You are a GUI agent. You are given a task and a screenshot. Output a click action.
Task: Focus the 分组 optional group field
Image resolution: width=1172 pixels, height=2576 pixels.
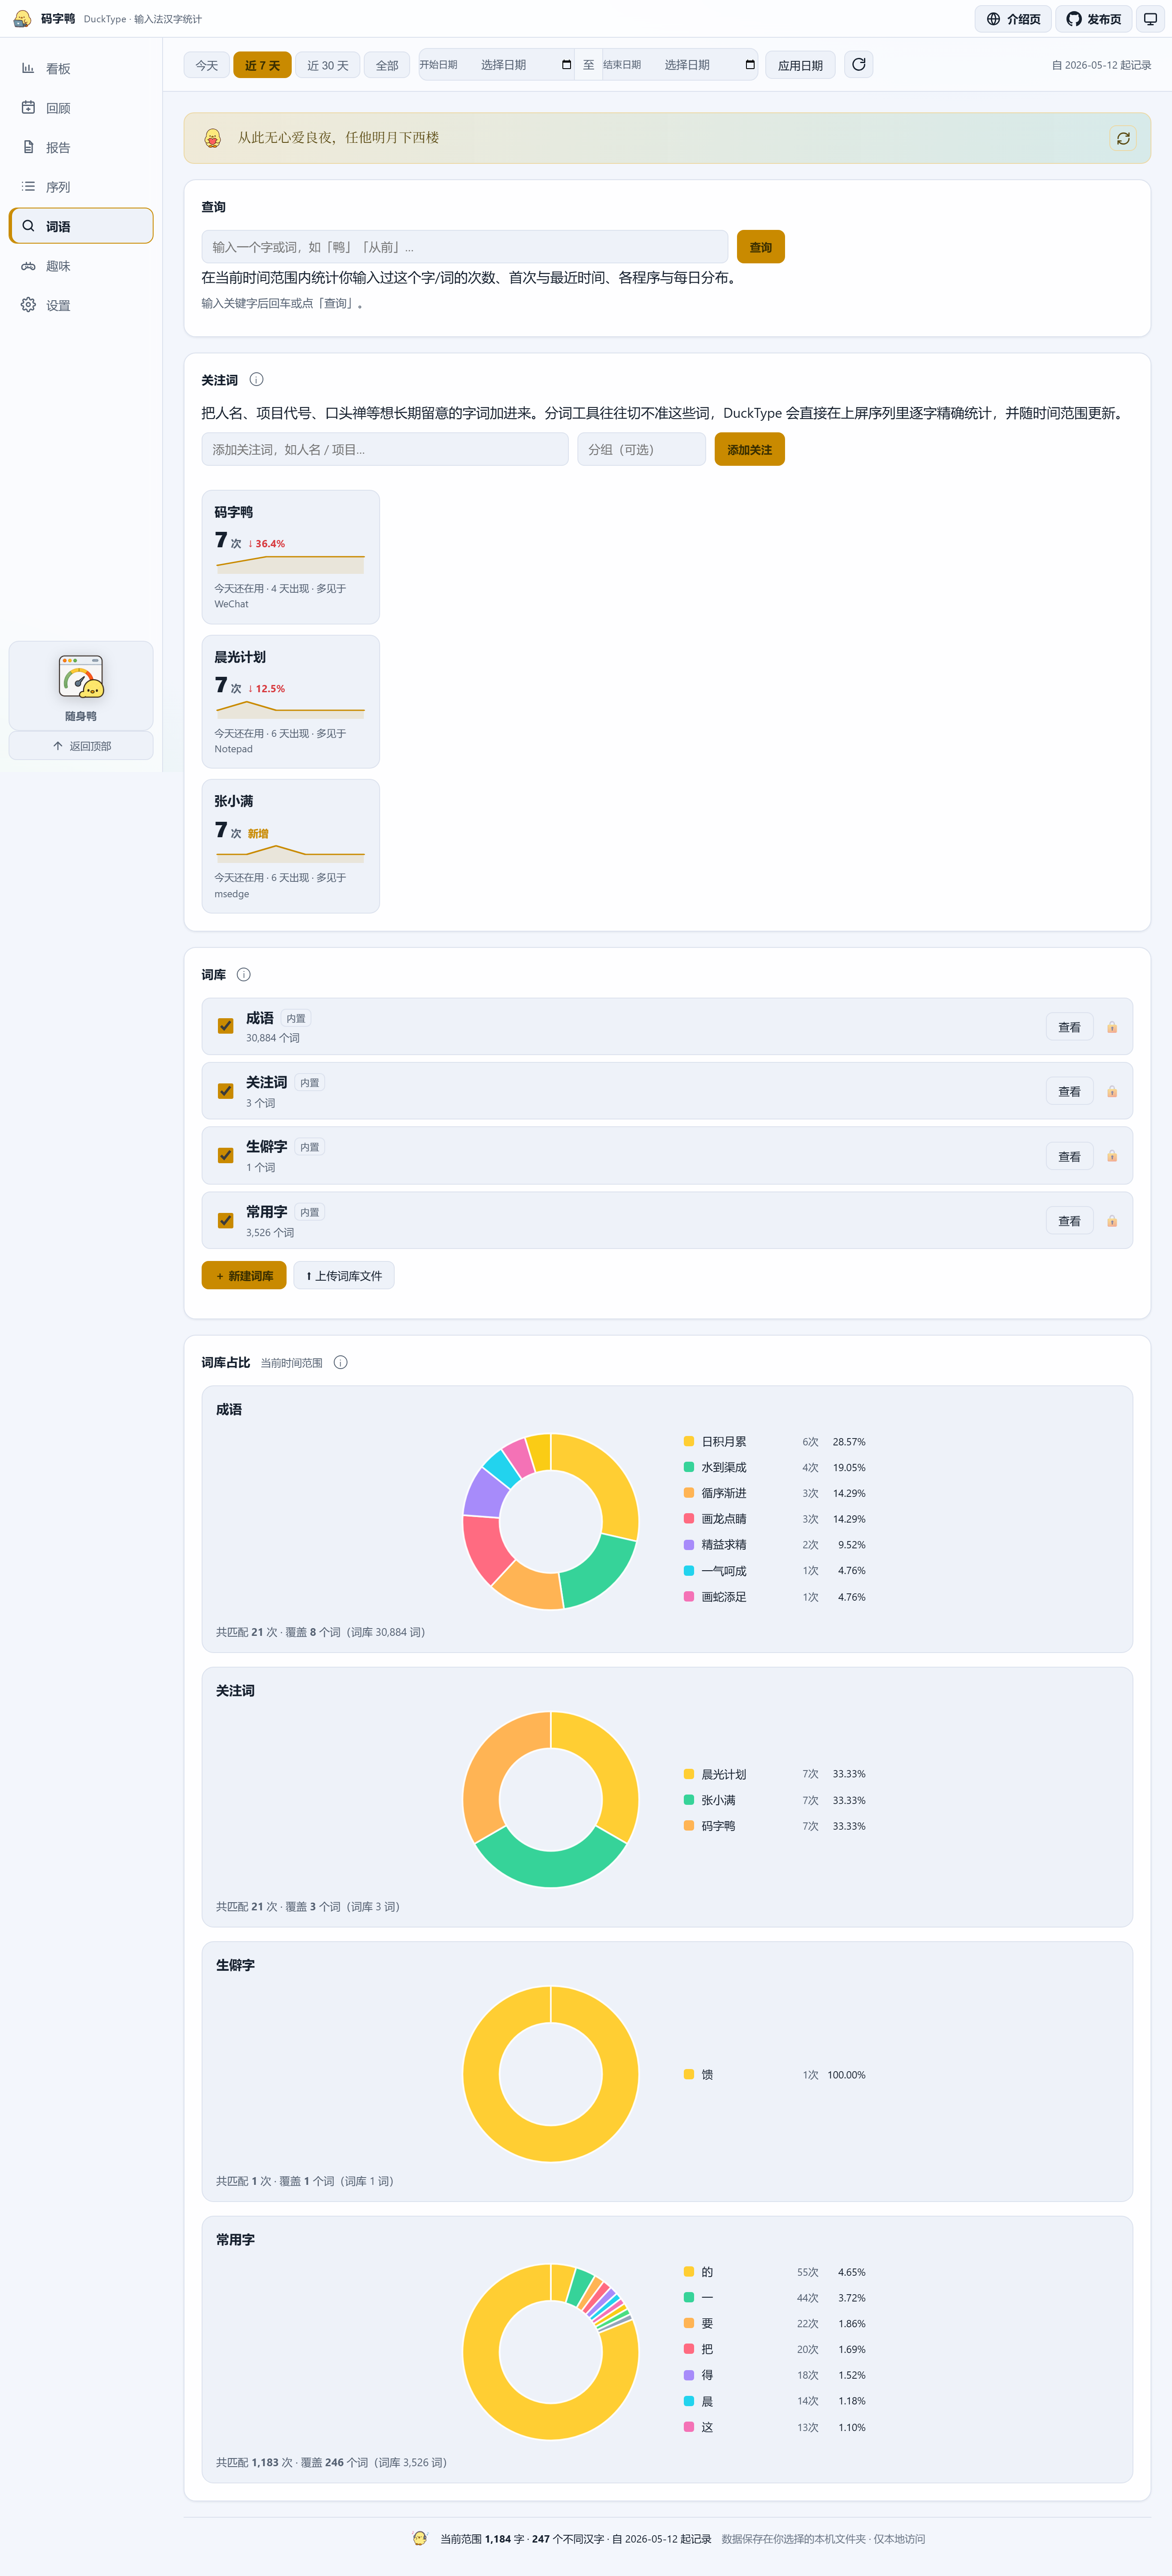pos(641,449)
